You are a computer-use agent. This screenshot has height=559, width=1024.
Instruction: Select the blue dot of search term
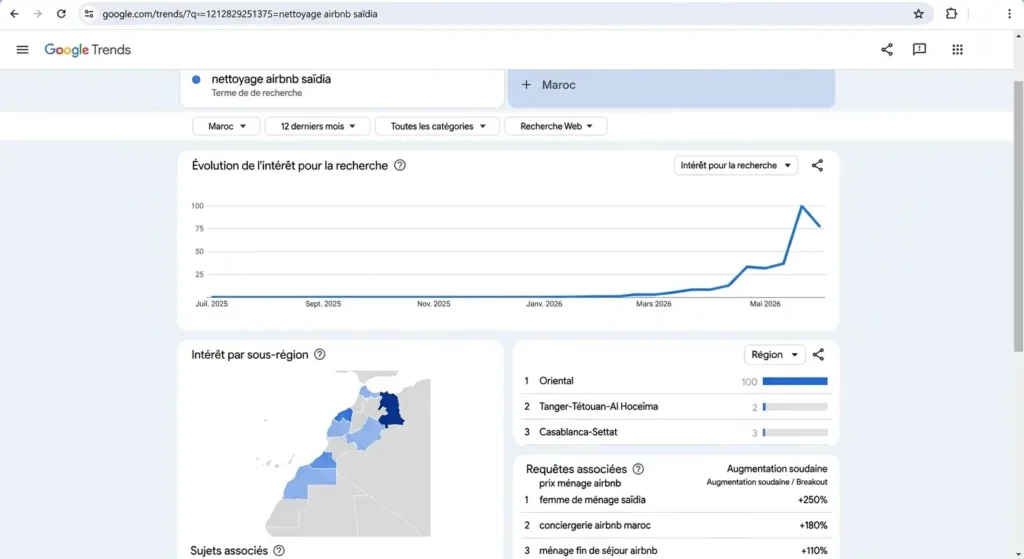click(196, 80)
